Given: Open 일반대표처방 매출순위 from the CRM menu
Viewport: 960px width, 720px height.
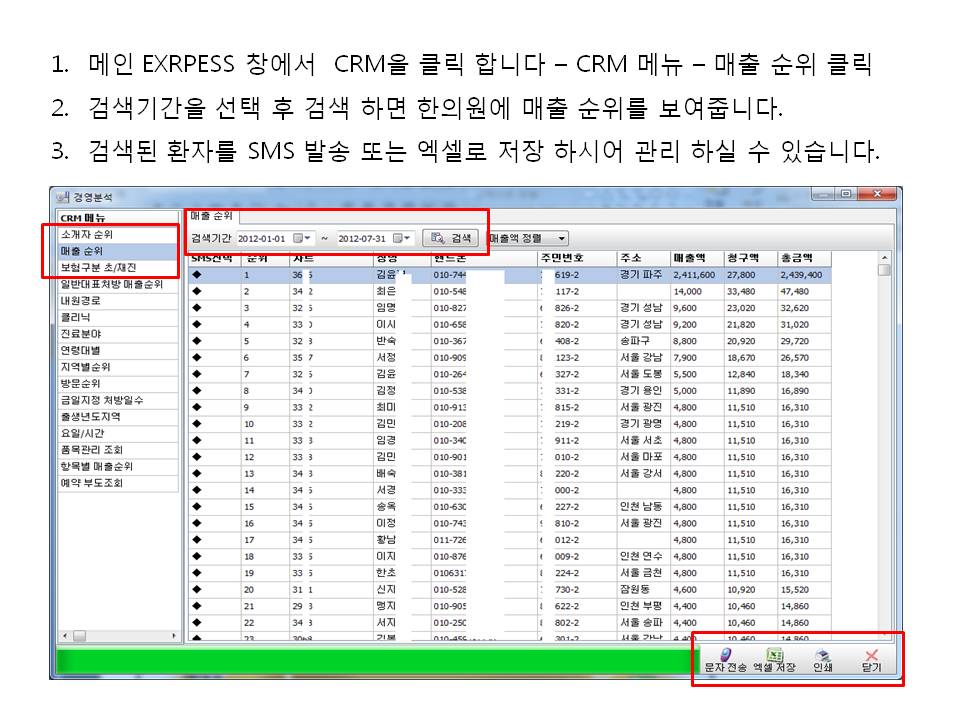Looking at the screenshot, I should tap(111, 284).
